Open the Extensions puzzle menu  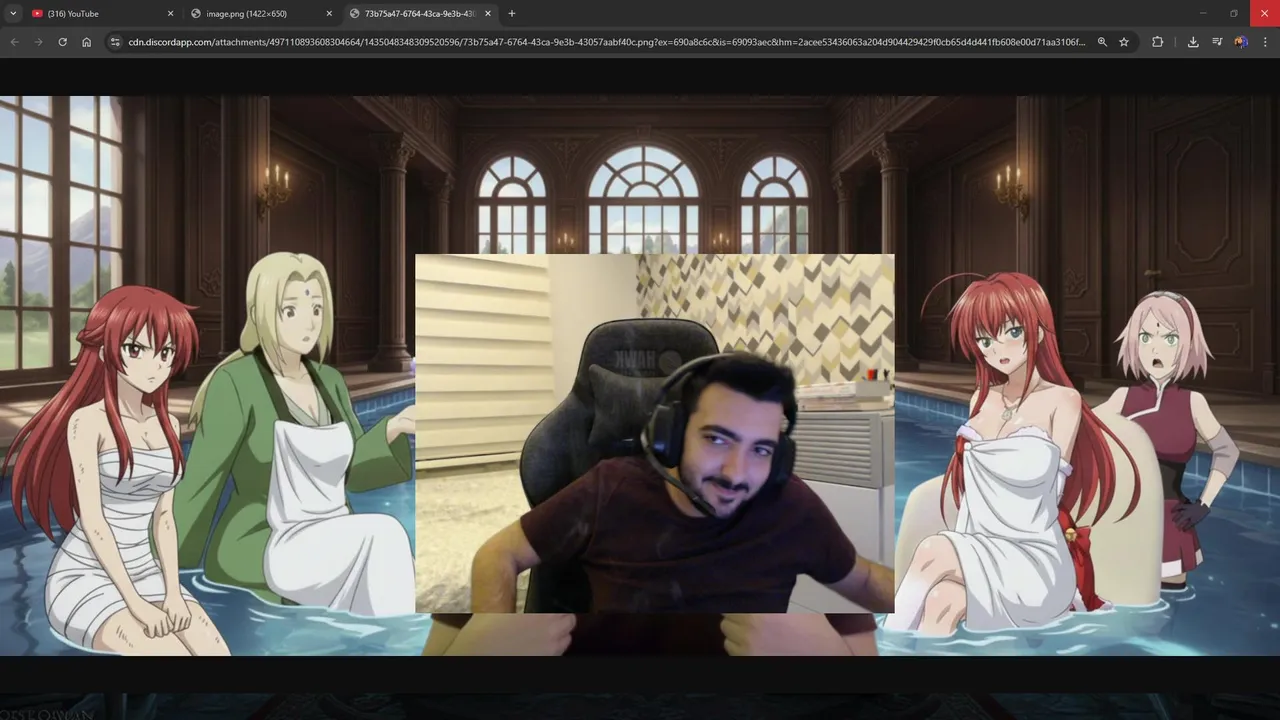[x=1157, y=42]
